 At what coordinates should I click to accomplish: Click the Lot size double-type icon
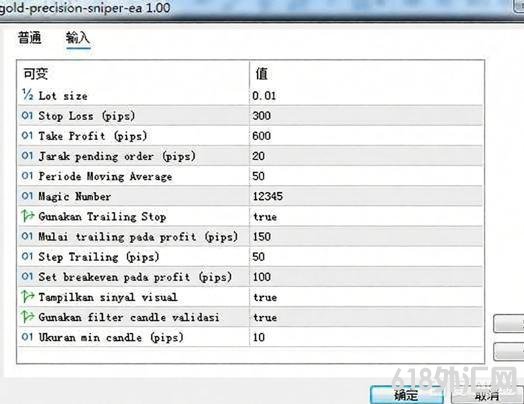27,95
